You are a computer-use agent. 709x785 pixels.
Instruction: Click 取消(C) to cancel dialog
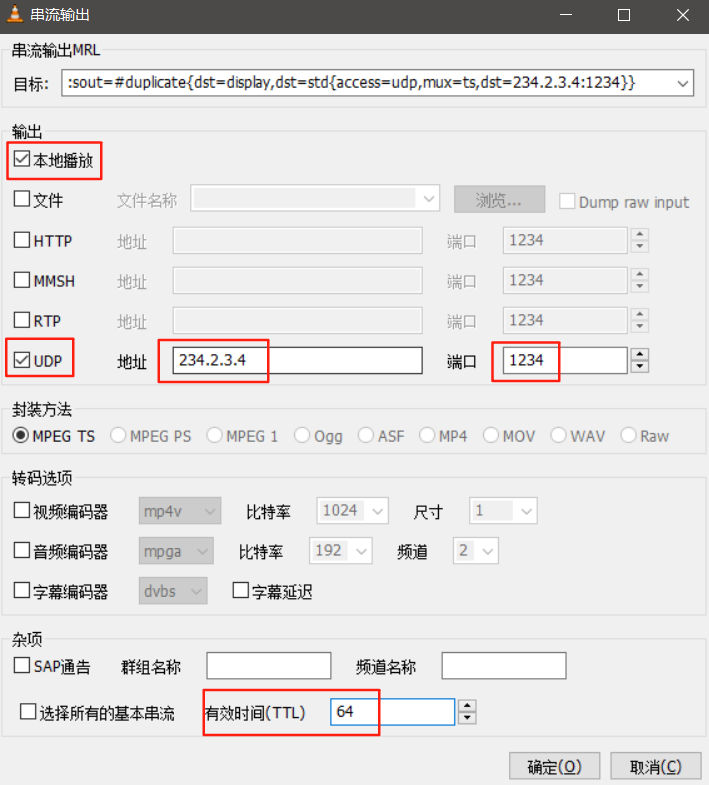coord(656,766)
